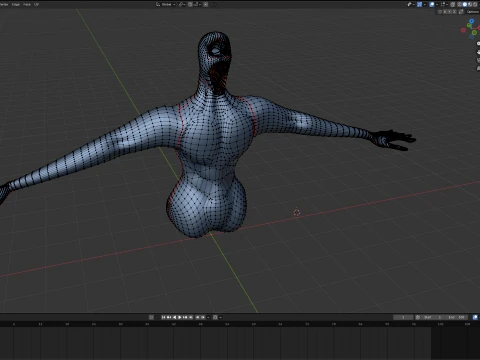Jump to the timeline end frame
The width and height of the screenshot is (480, 360).
[191, 317]
